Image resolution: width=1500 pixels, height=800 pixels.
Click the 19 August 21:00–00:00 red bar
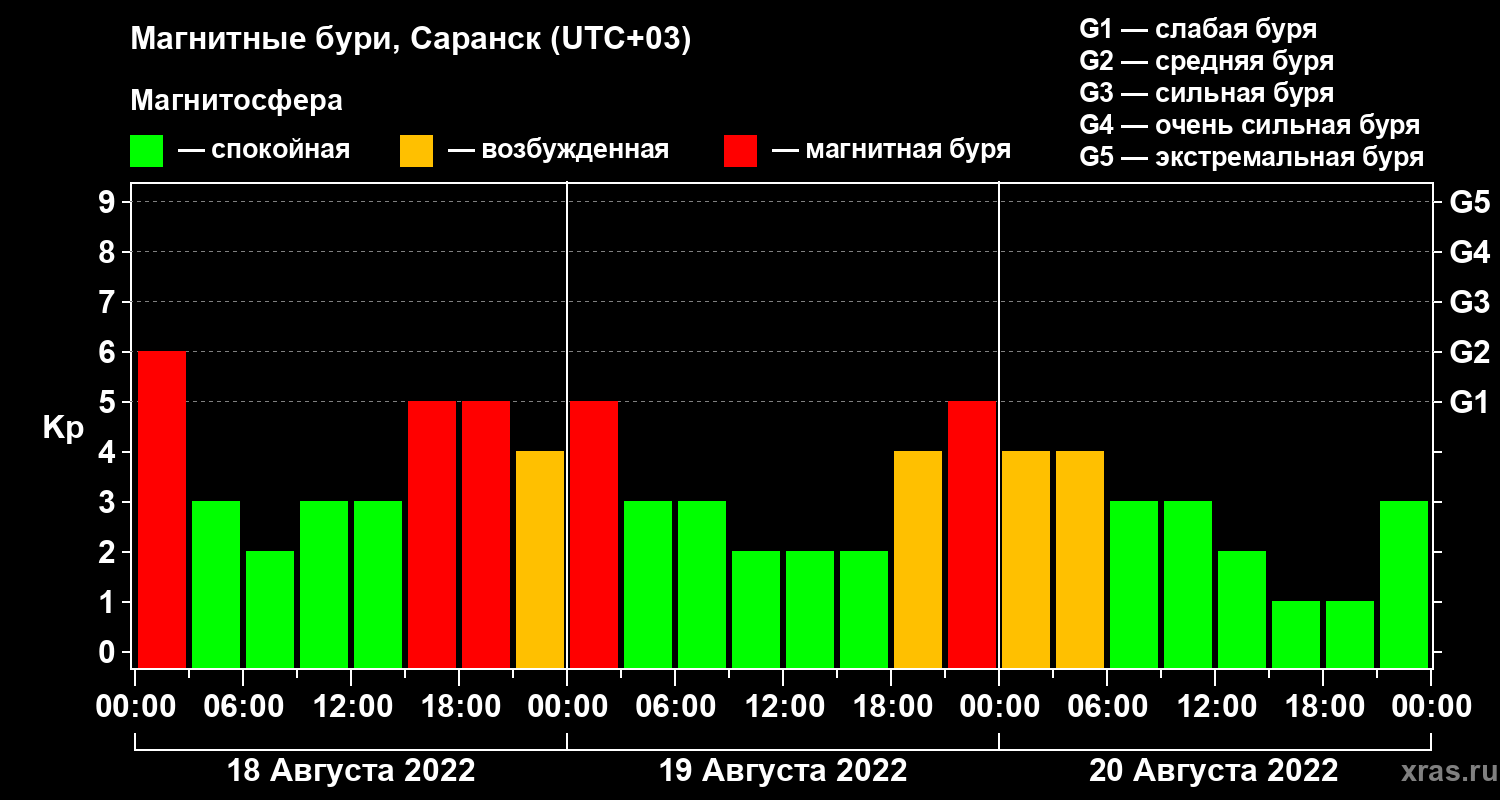click(972, 534)
